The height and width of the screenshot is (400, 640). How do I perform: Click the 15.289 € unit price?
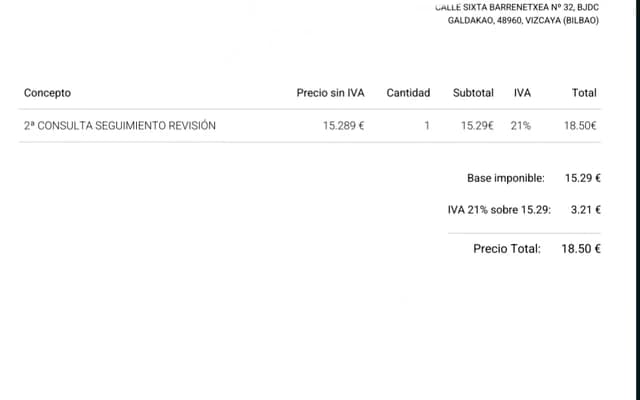(x=343, y=126)
